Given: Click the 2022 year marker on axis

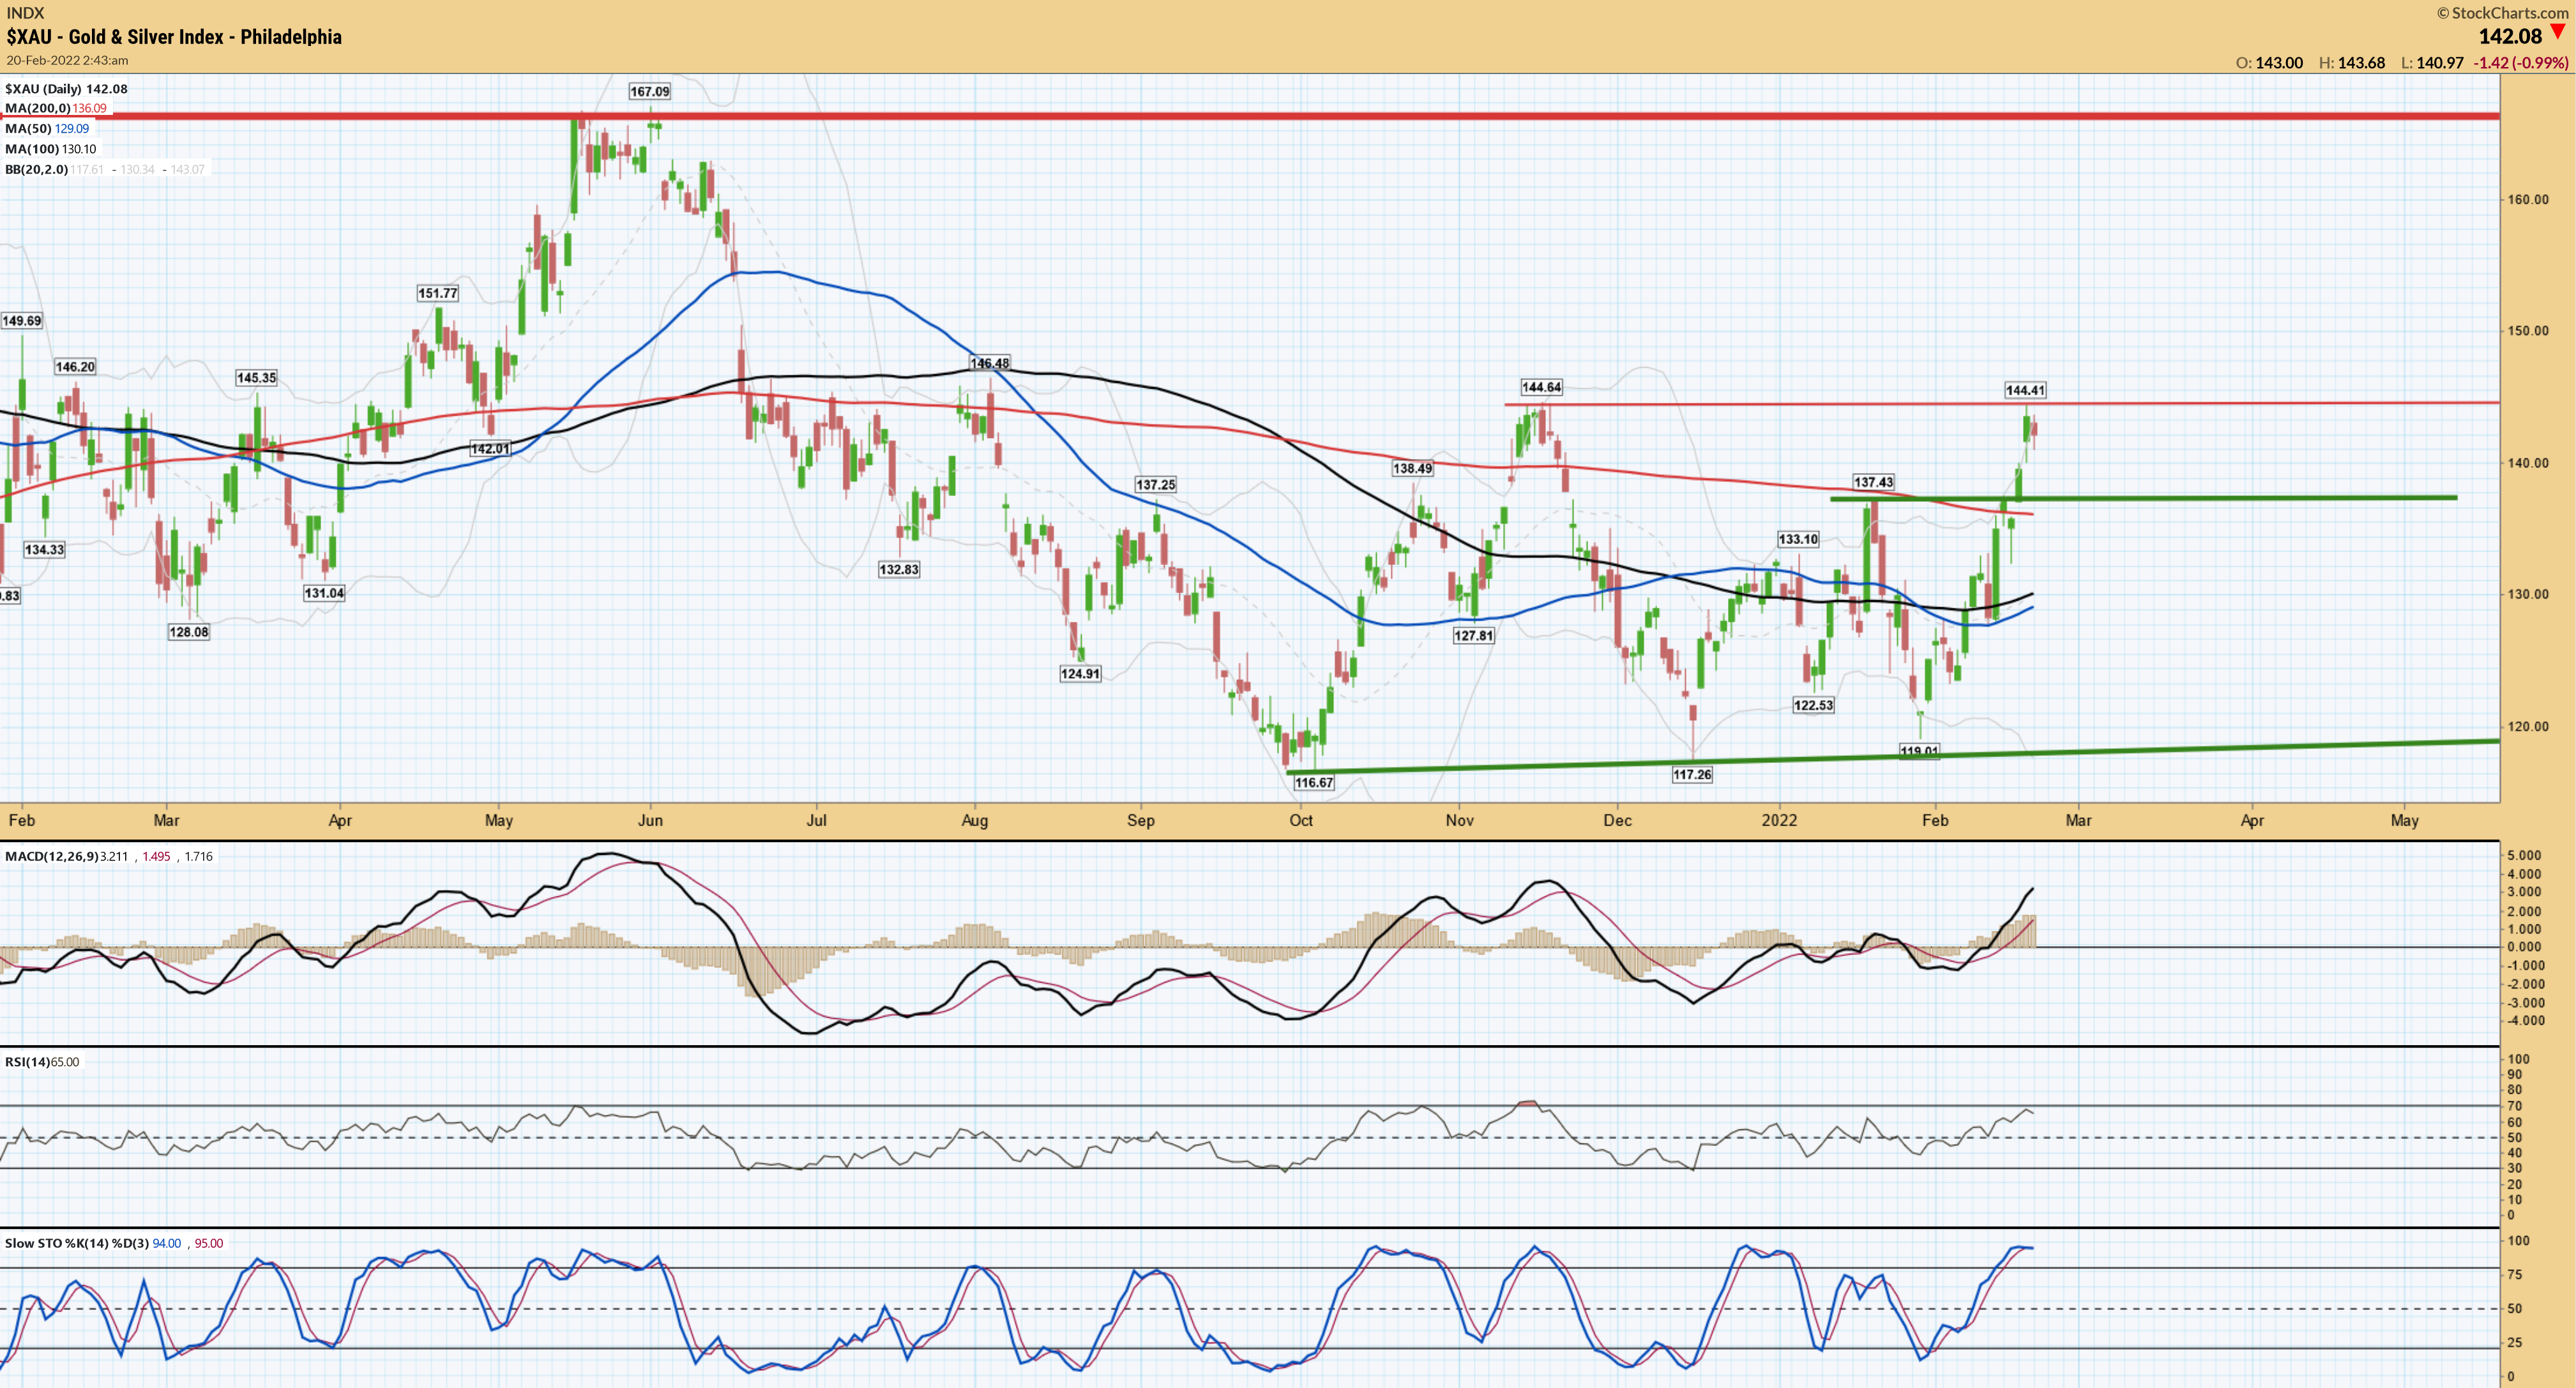Looking at the screenshot, I should point(1779,821).
